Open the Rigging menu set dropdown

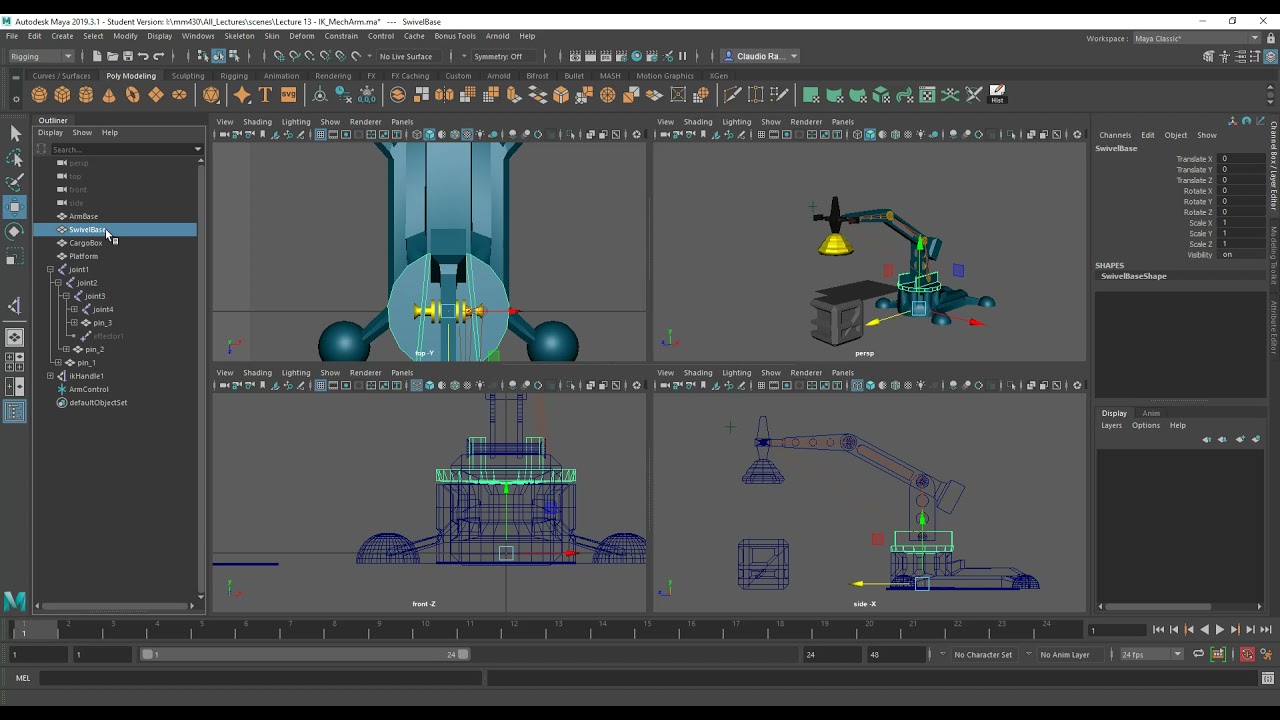coord(41,56)
